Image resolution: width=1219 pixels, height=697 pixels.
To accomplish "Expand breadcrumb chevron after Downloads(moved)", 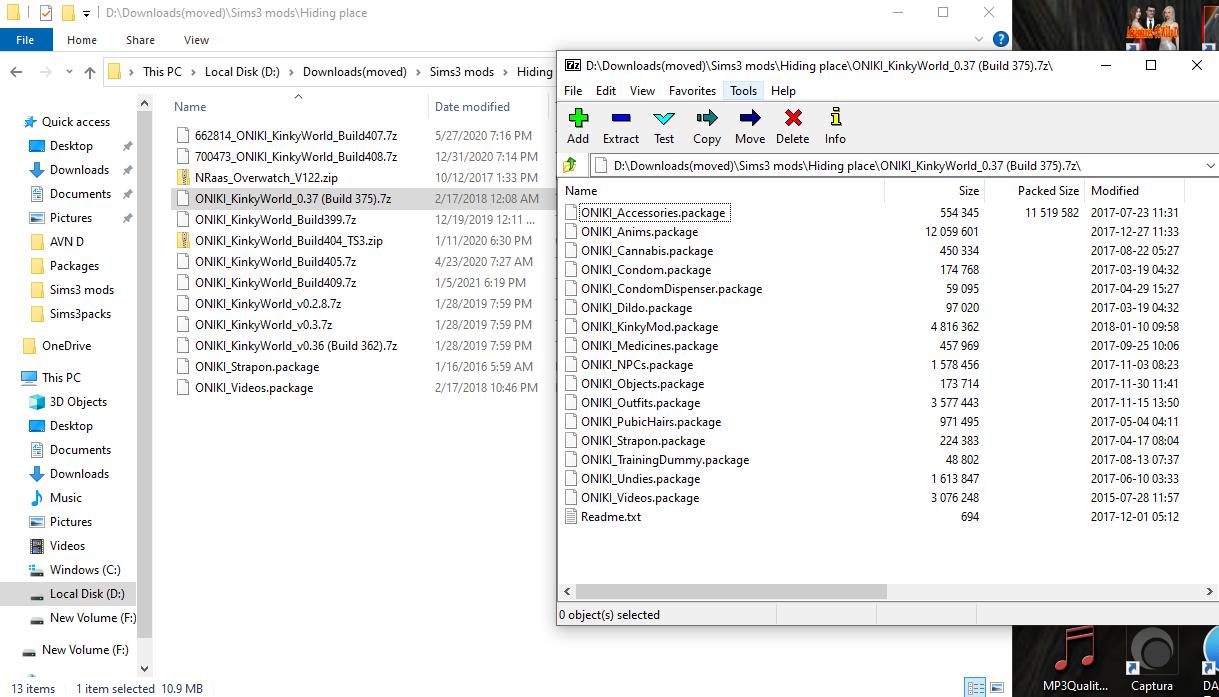I will [419, 72].
